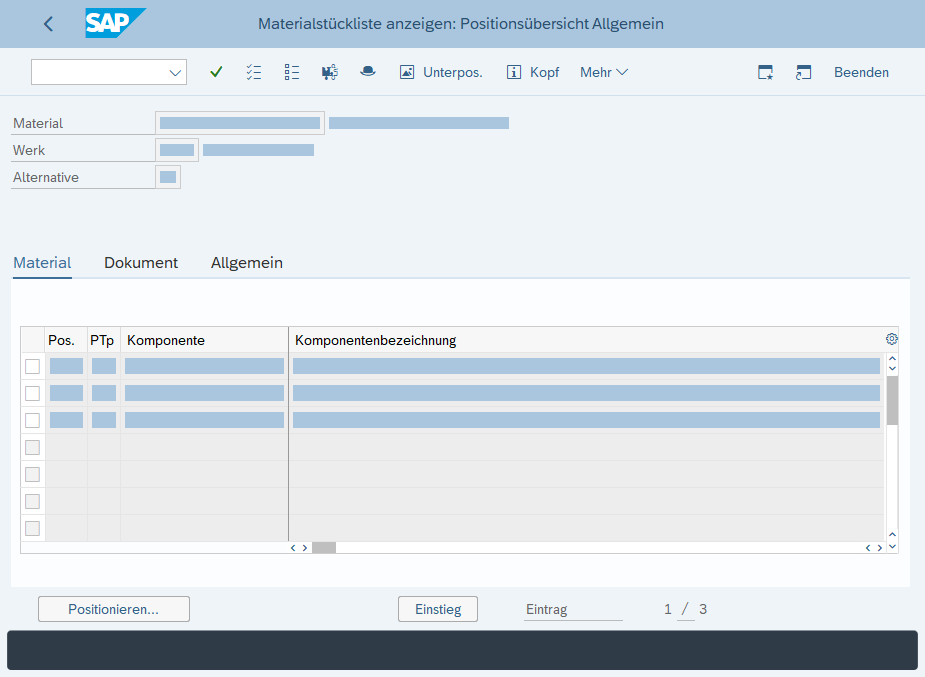925x677 pixels.
Task: Open the Unterpos. sub-items view
Action: (441, 72)
